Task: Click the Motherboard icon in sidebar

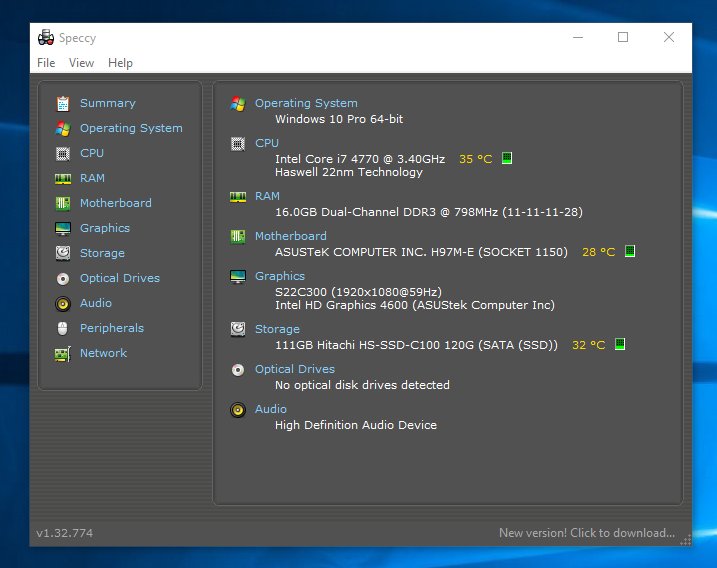Action: (x=62, y=203)
